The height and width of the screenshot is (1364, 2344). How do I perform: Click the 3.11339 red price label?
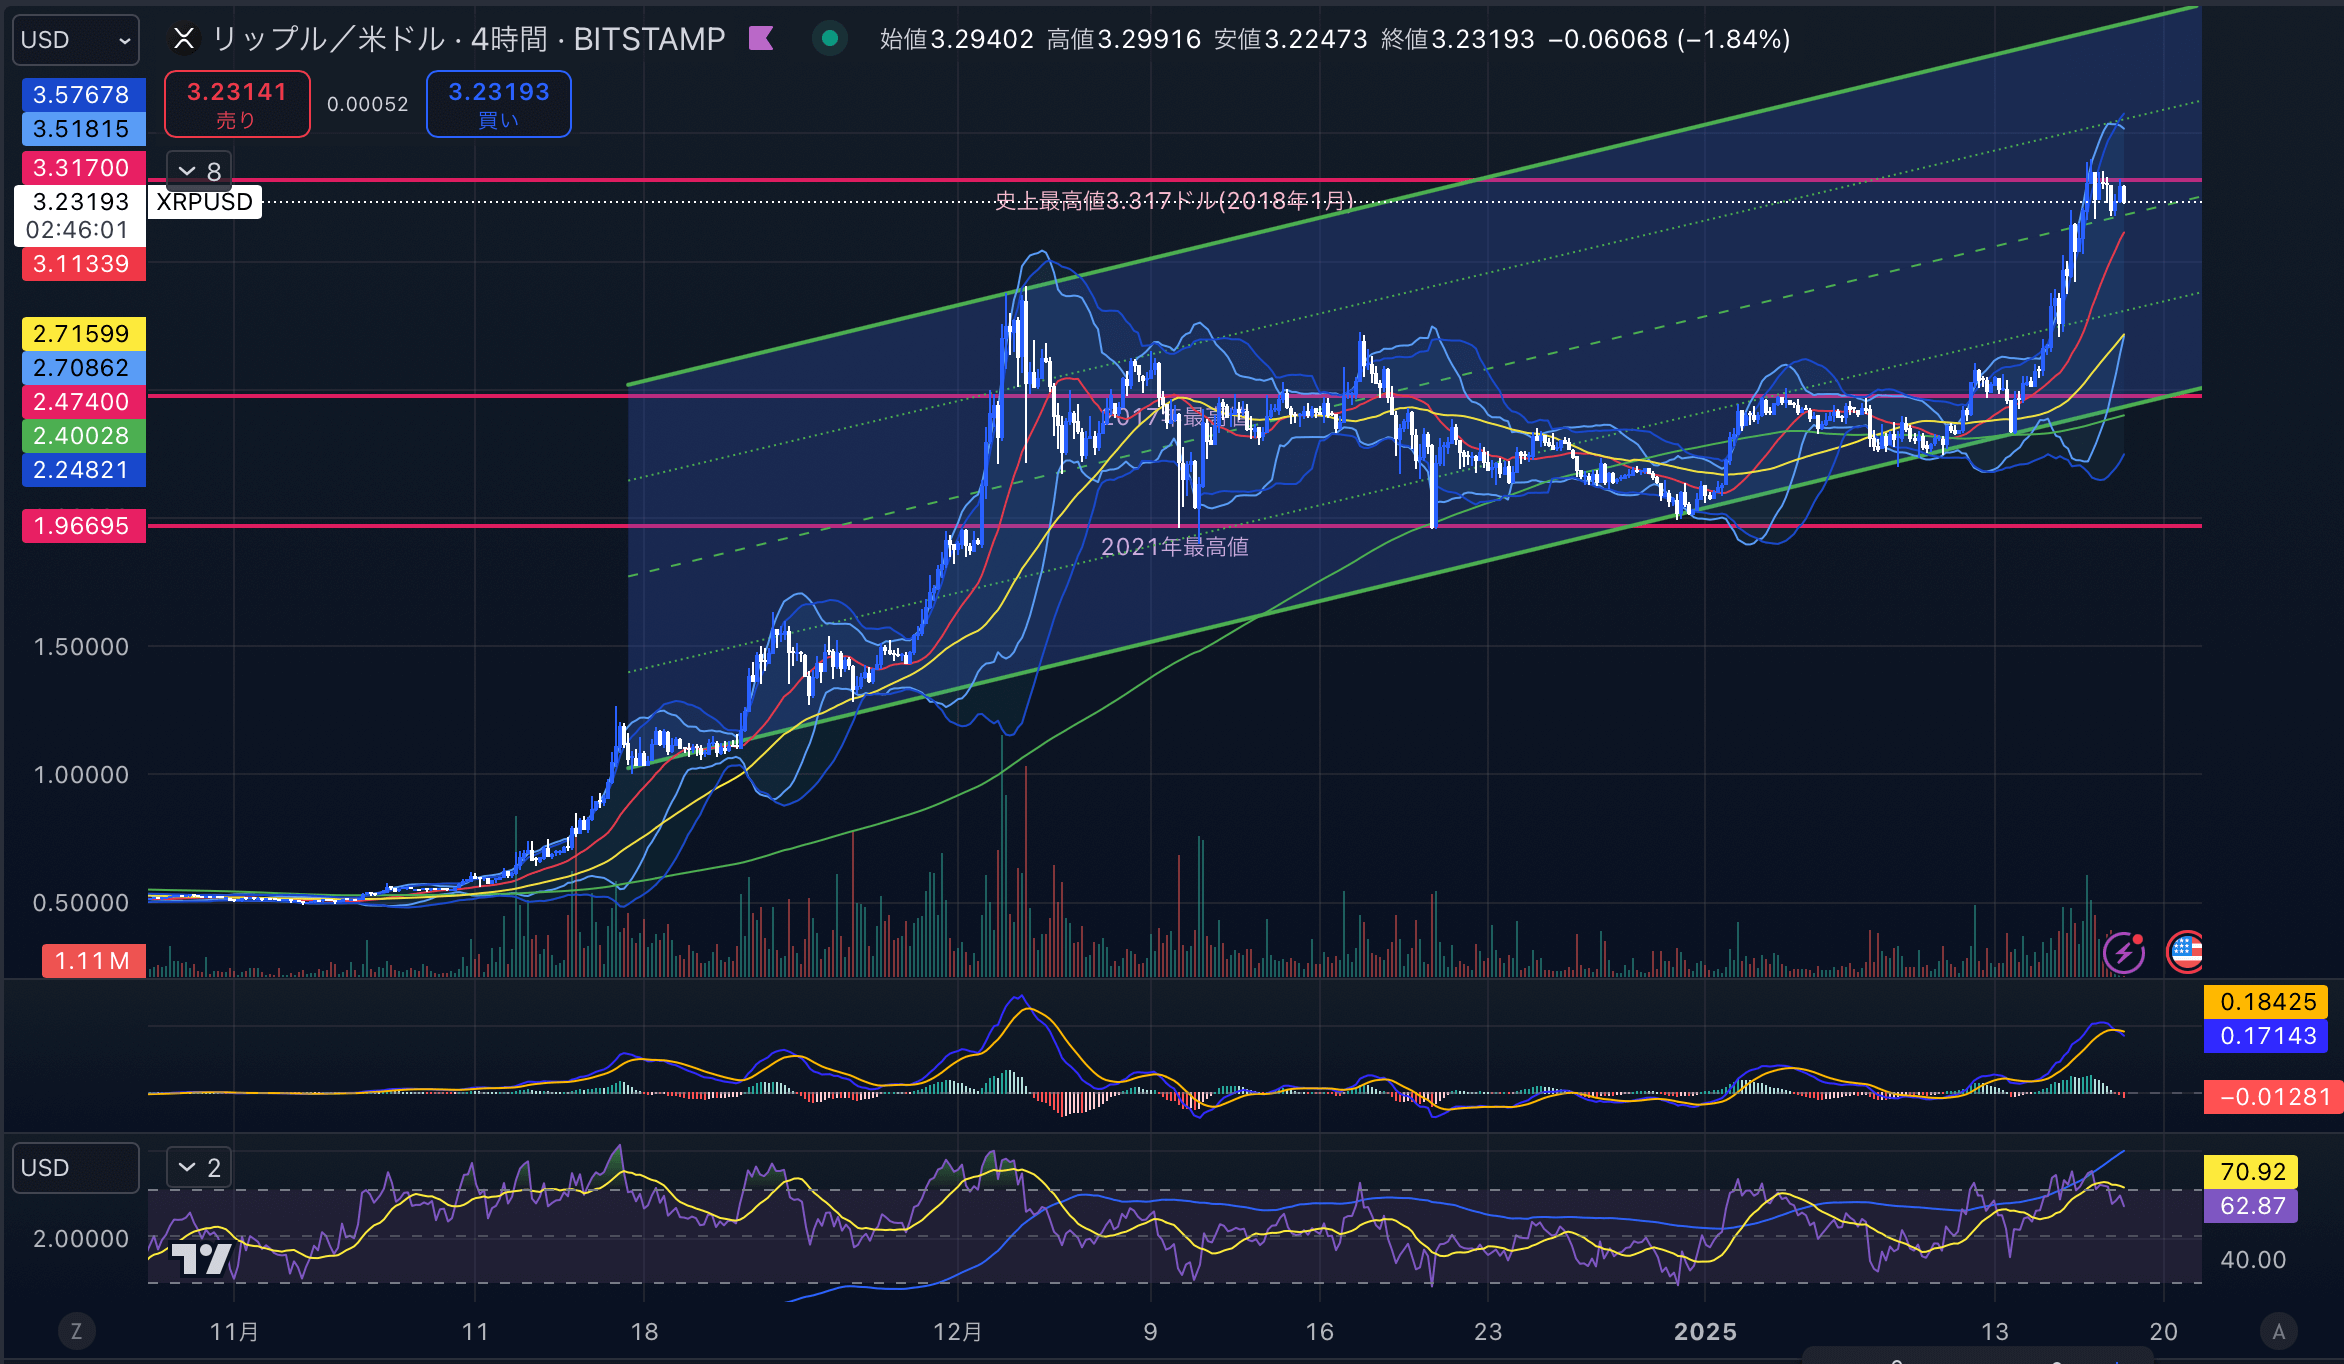(x=84, y=264)
